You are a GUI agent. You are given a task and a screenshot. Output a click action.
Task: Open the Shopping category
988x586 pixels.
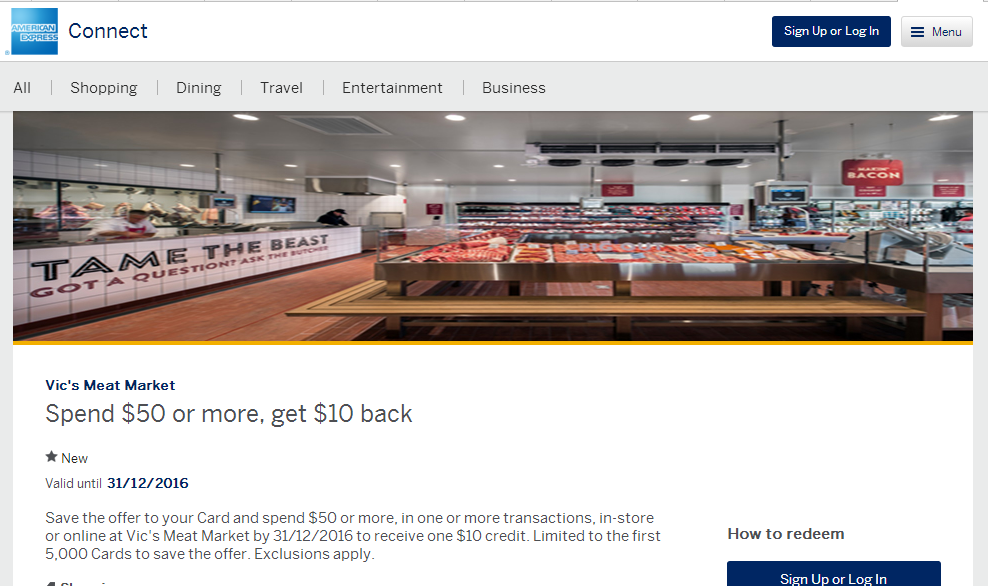click(x=104, y=88)
